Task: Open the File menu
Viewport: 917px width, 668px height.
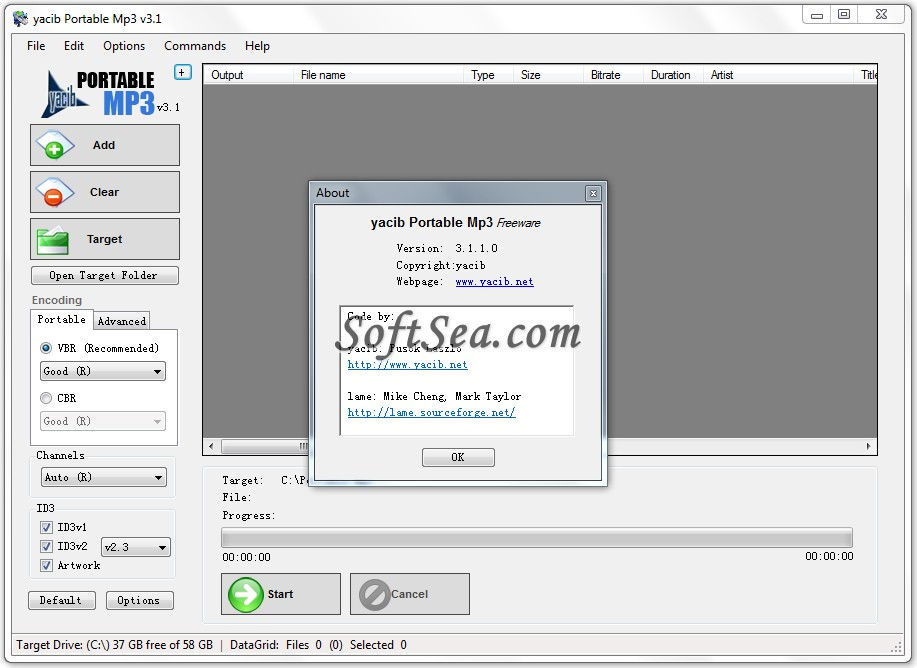Action: 36,46
